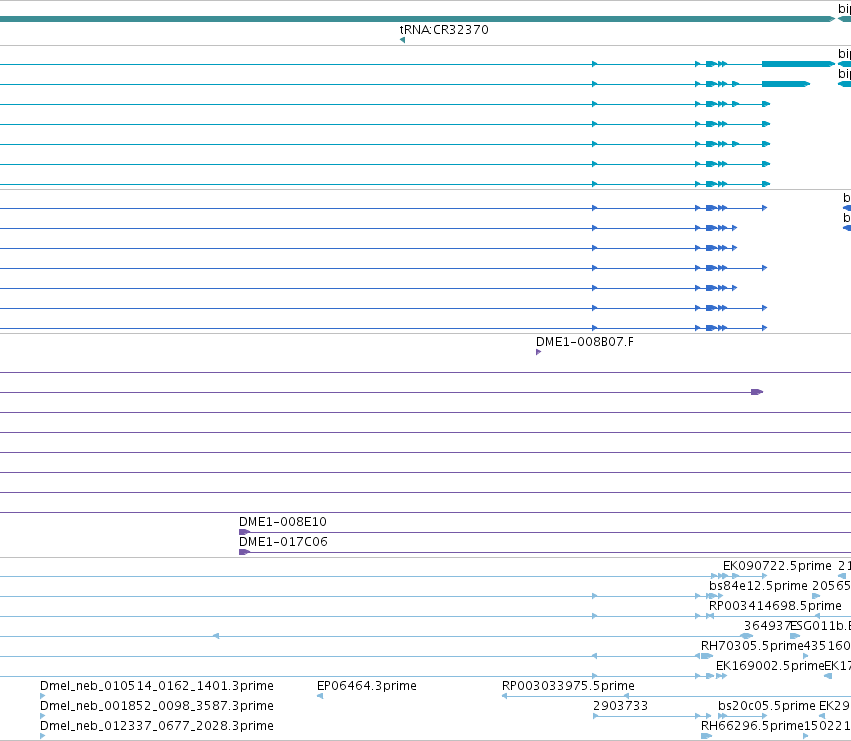Viewport: 851px width, 741px height.
Task: Select the DME1-017C06 feature label
Action: pos(283,542)
